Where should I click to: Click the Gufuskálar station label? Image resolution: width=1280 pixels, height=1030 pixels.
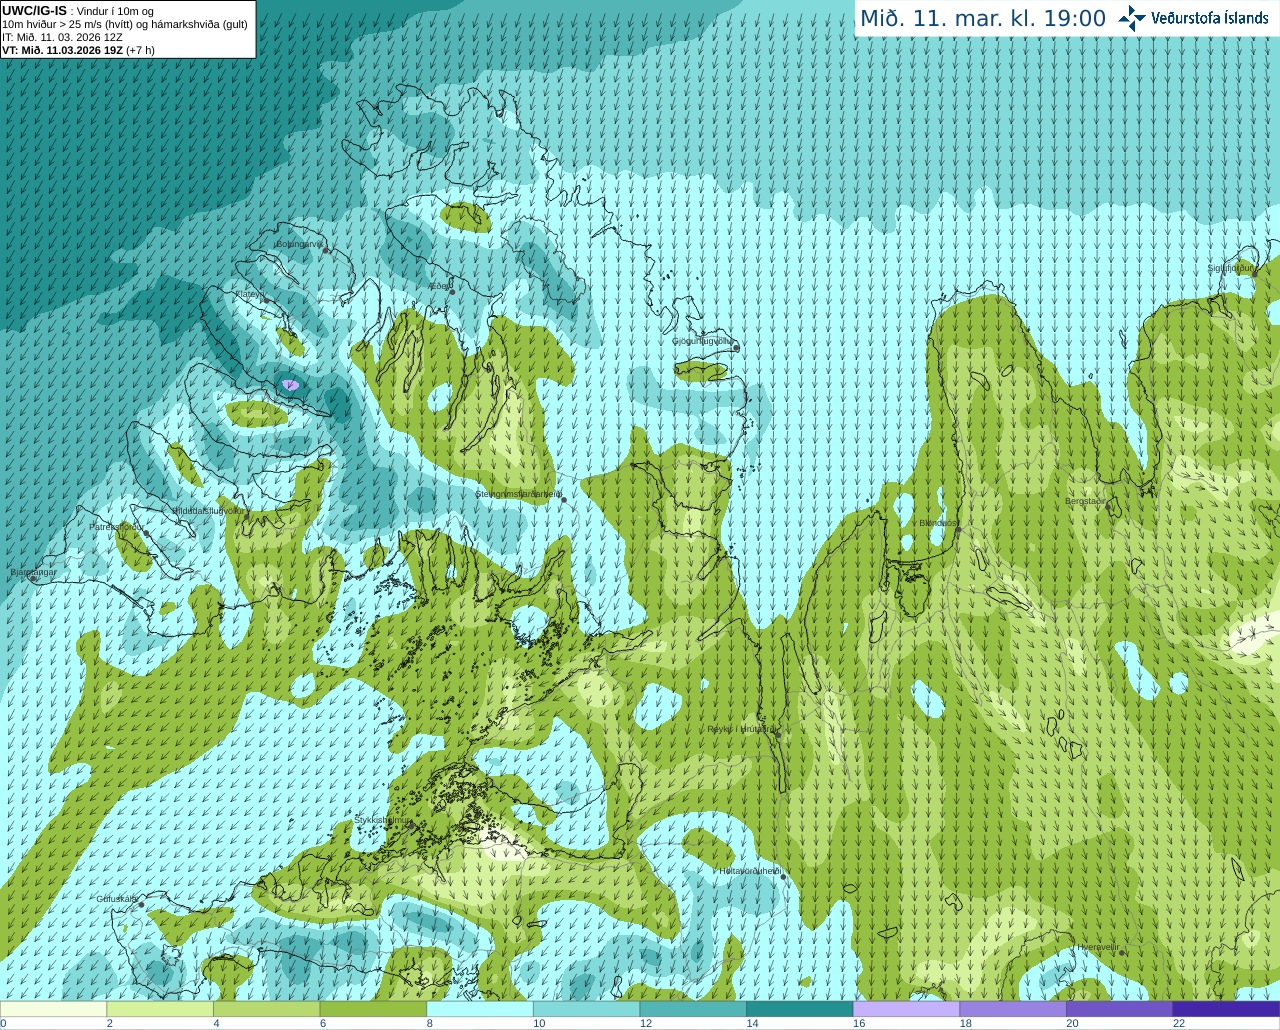point(117,899)
